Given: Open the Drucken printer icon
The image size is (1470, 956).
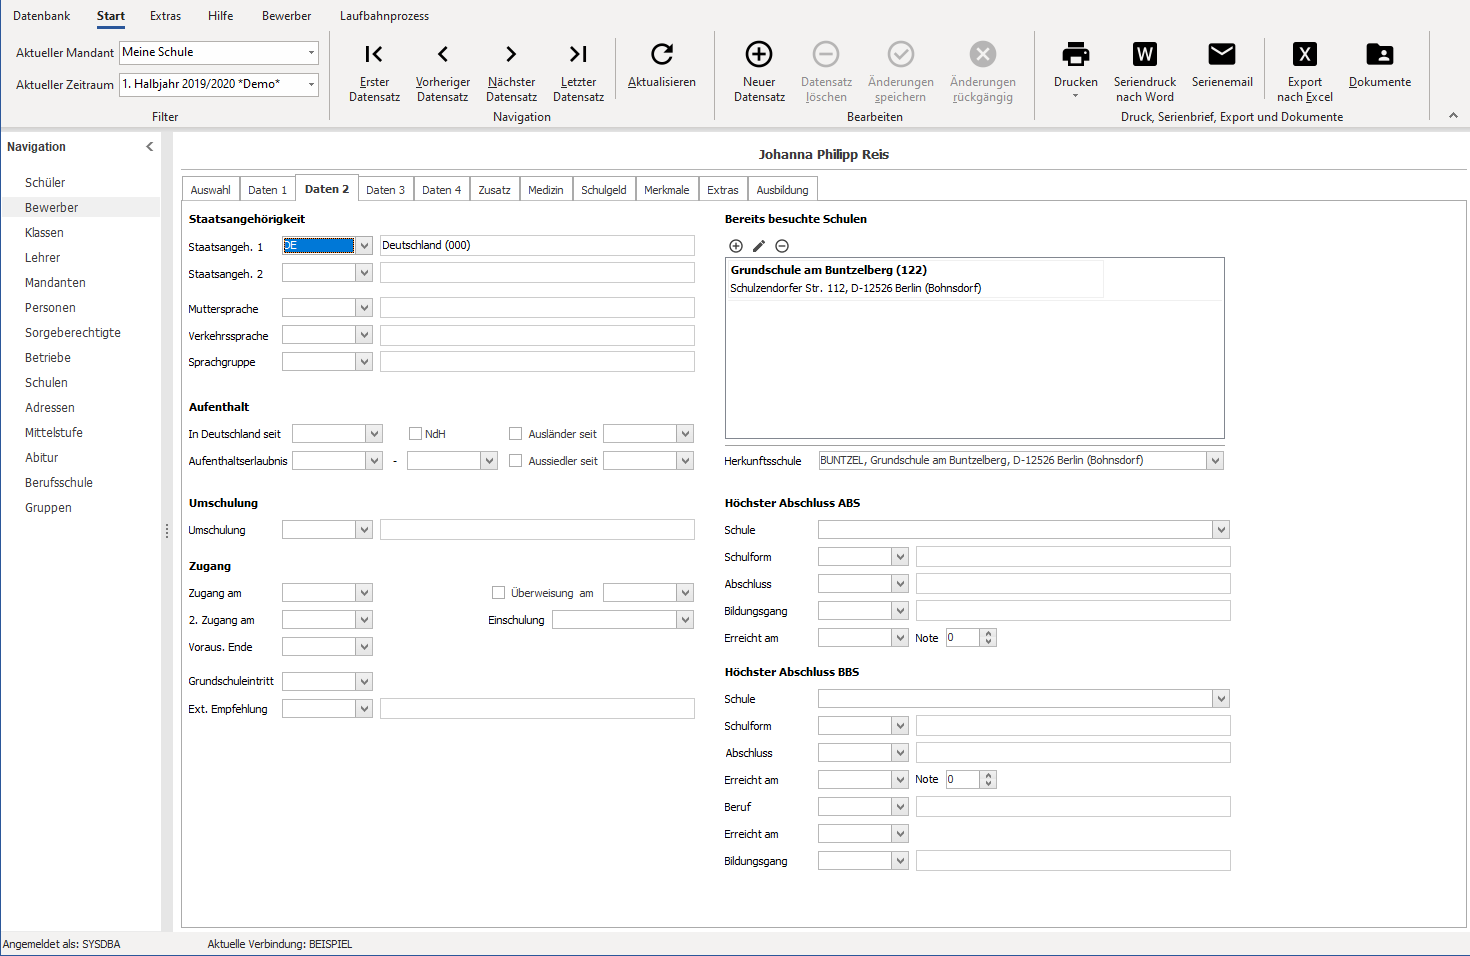Looking at the screenshot, I should click(x=1075, y=54).
